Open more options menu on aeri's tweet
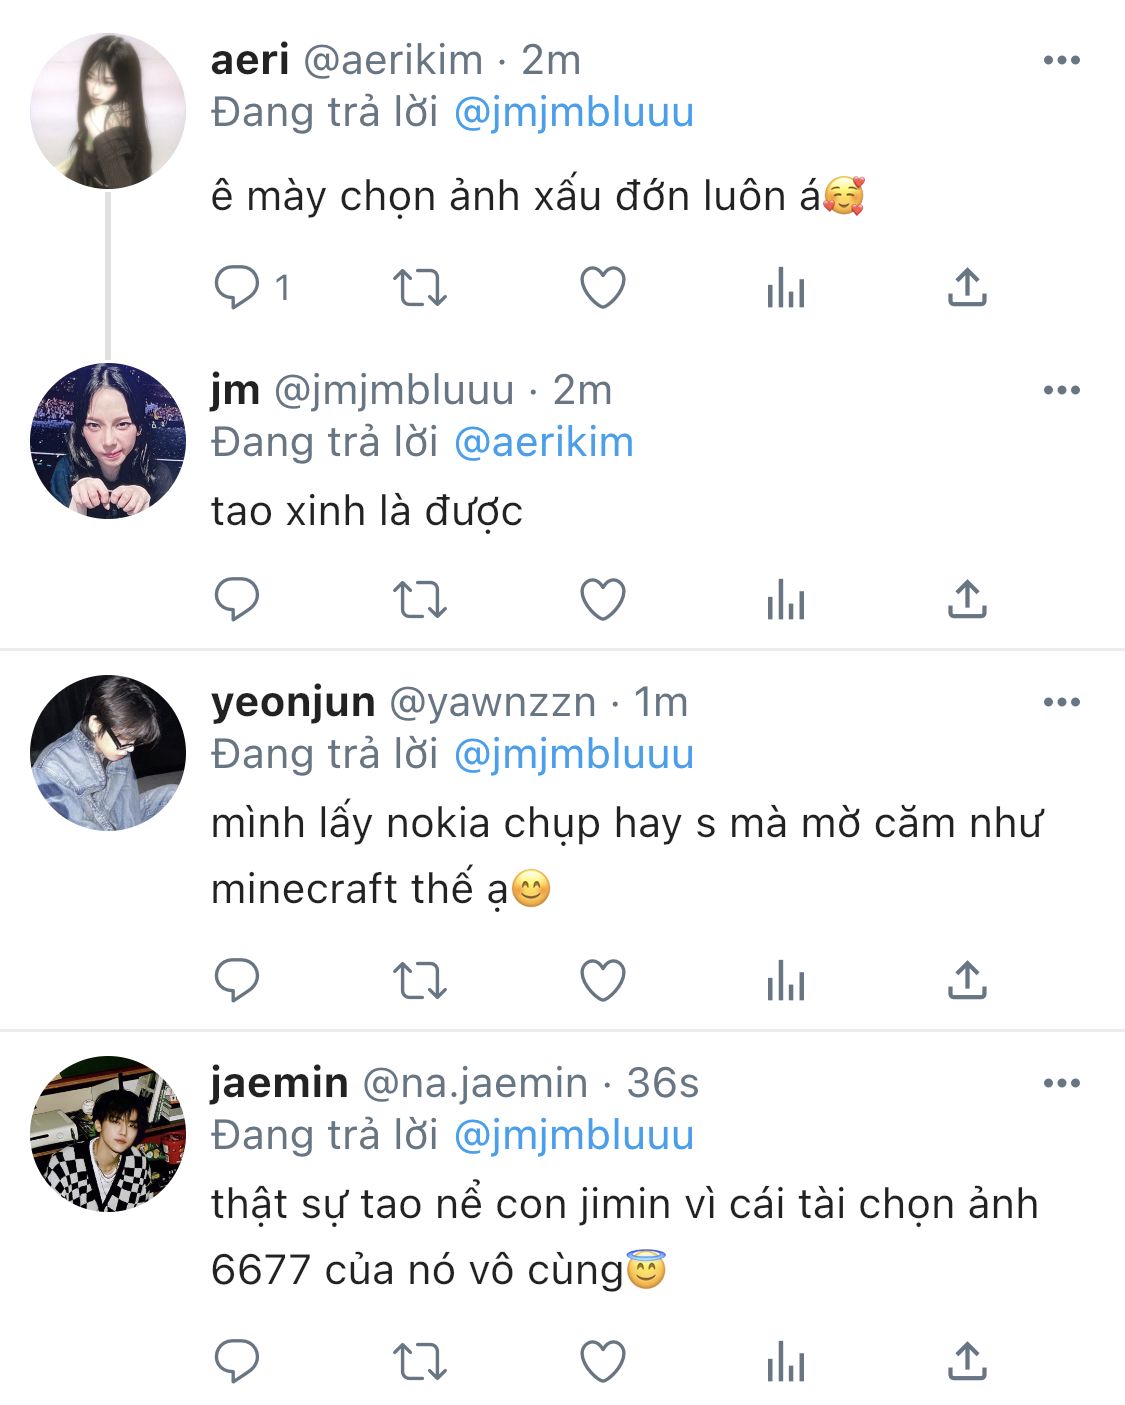This screenshot has width=1125, height=1405. pyautogui.click(x=1061, y=60)
